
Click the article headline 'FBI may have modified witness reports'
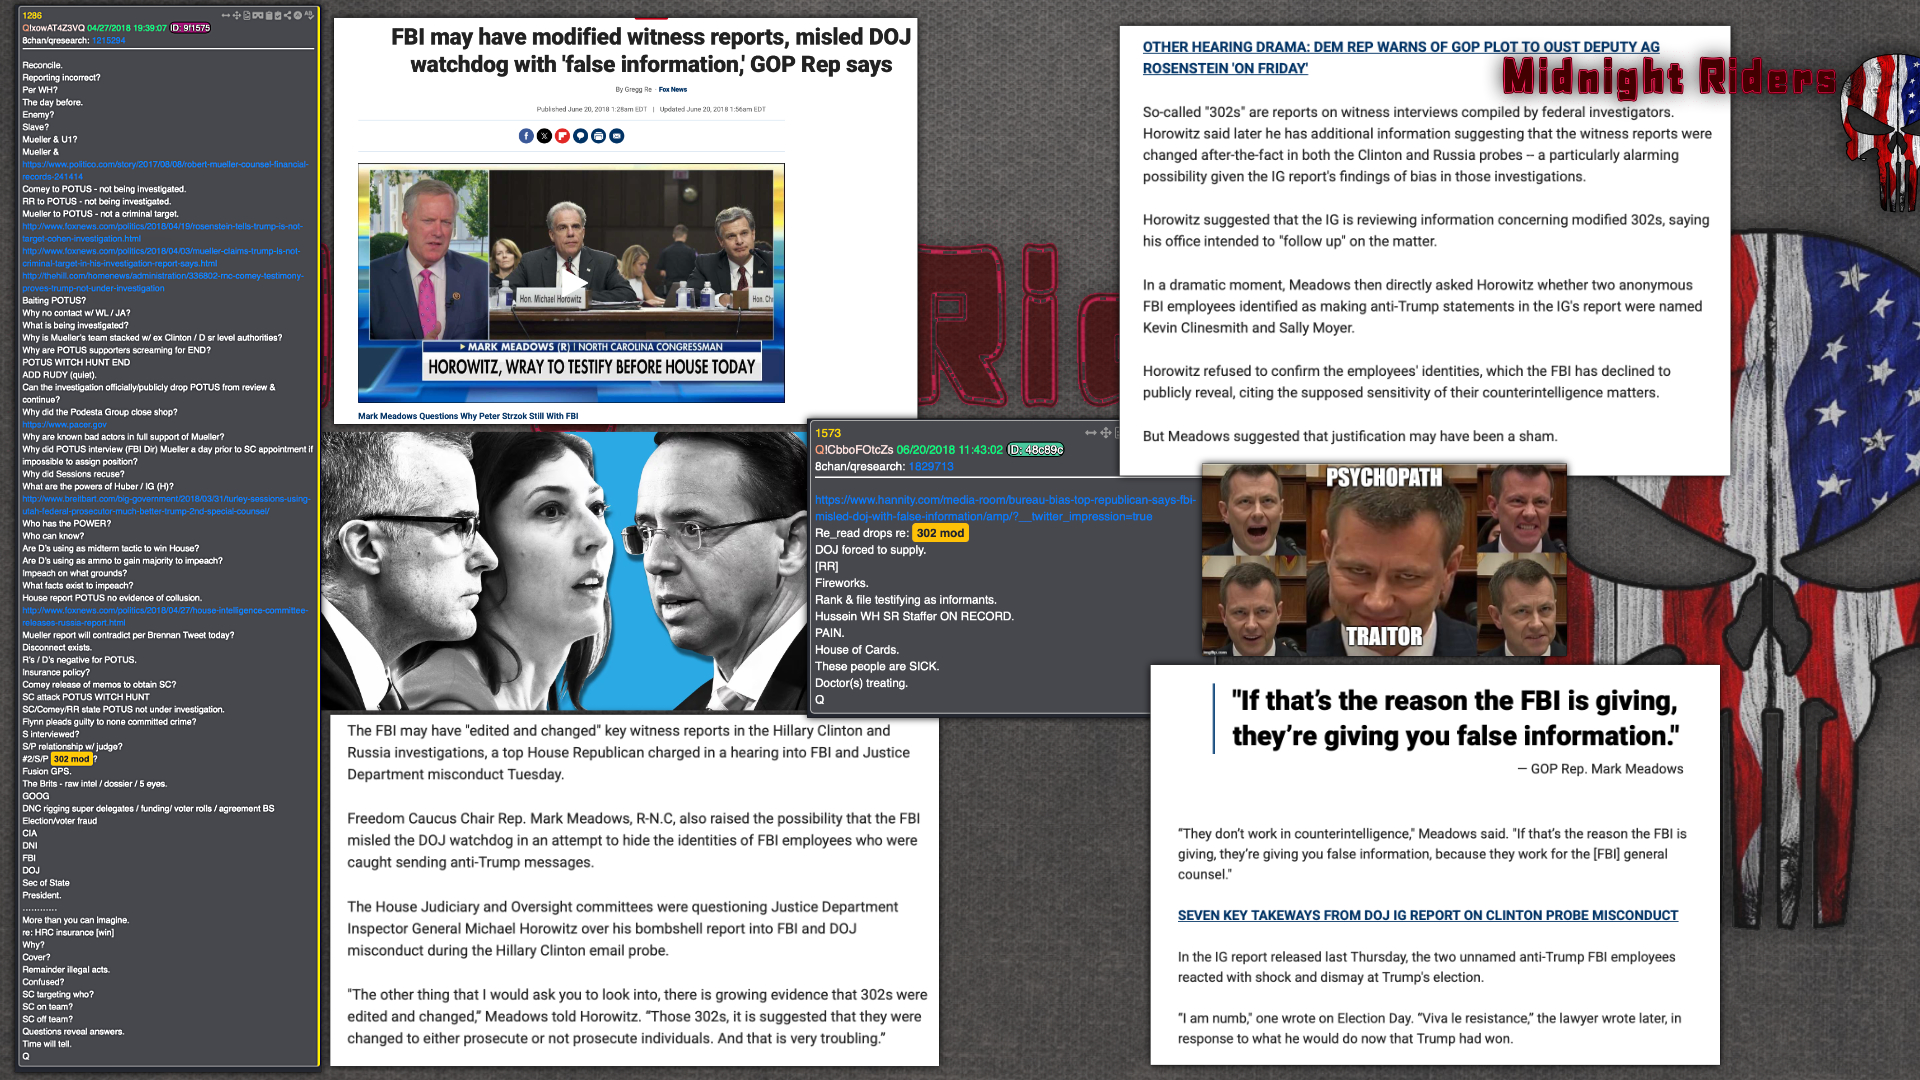point(650,51)
